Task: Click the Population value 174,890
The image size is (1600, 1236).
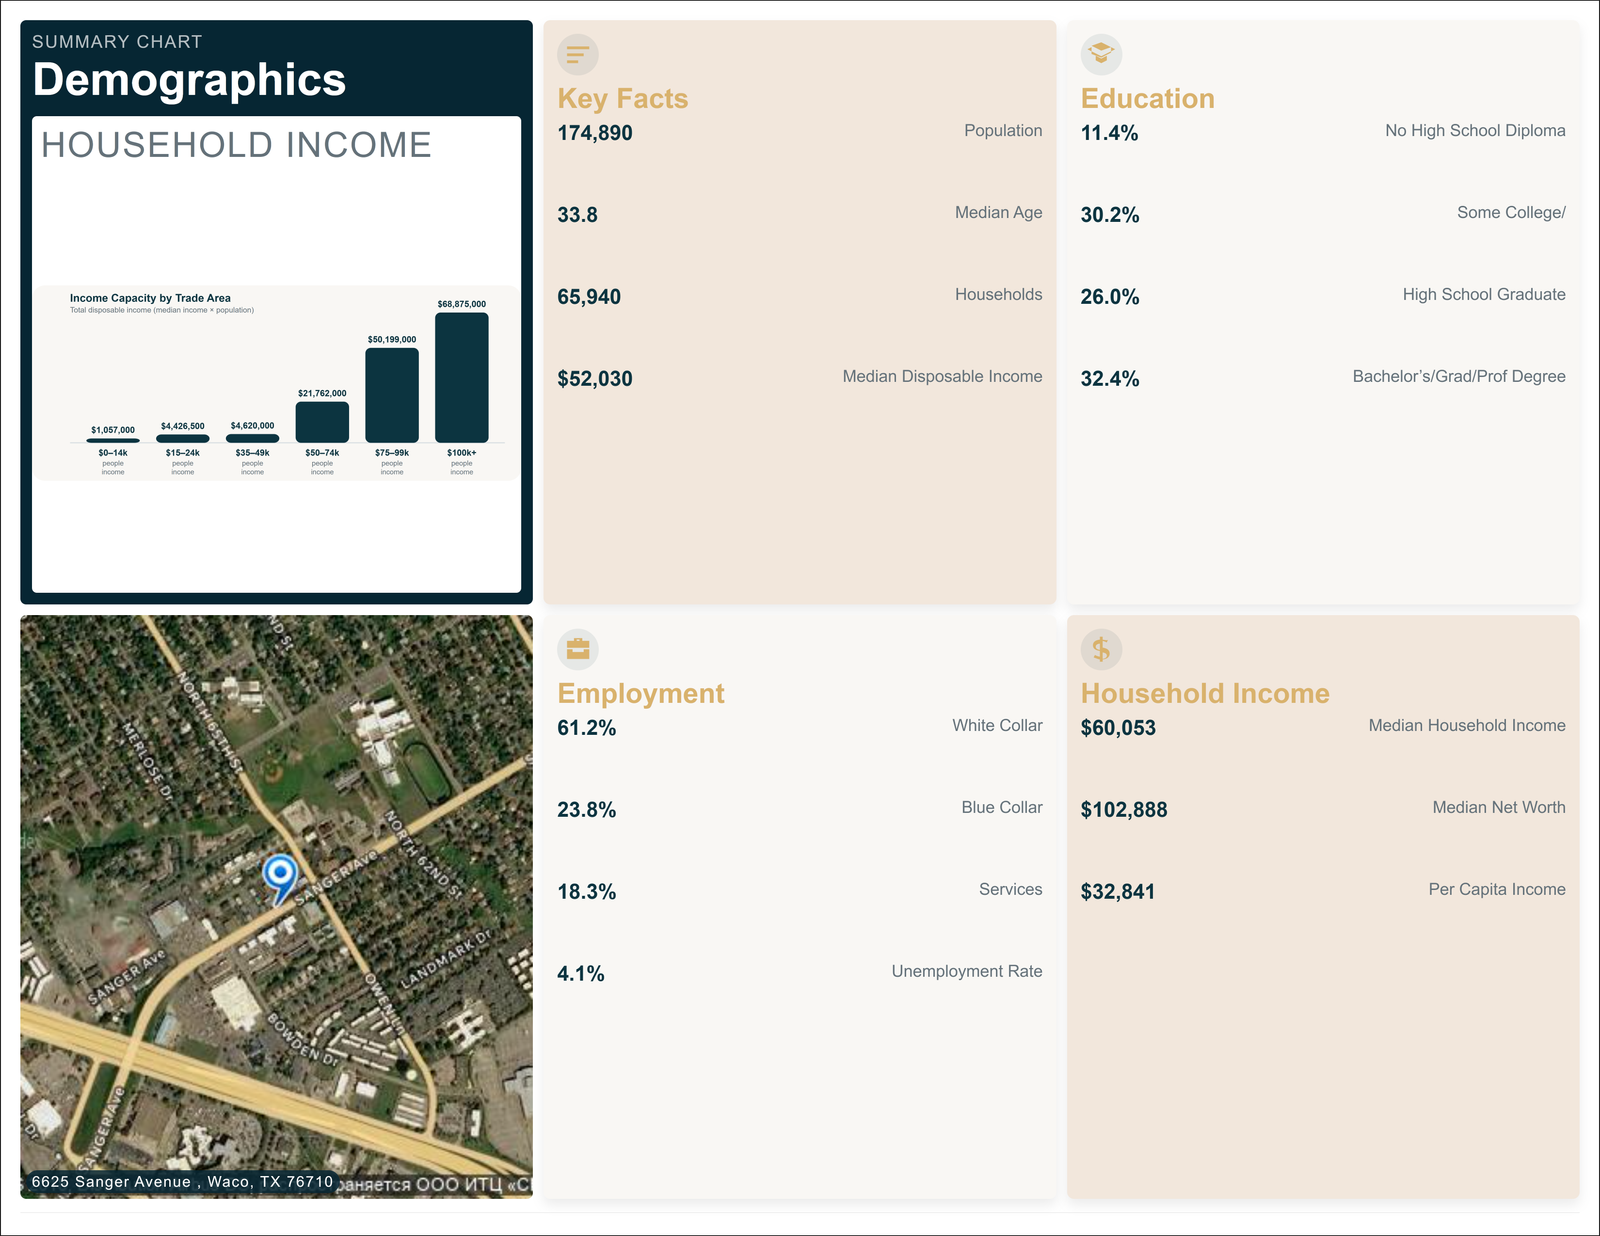Action: tap(595, 133)
